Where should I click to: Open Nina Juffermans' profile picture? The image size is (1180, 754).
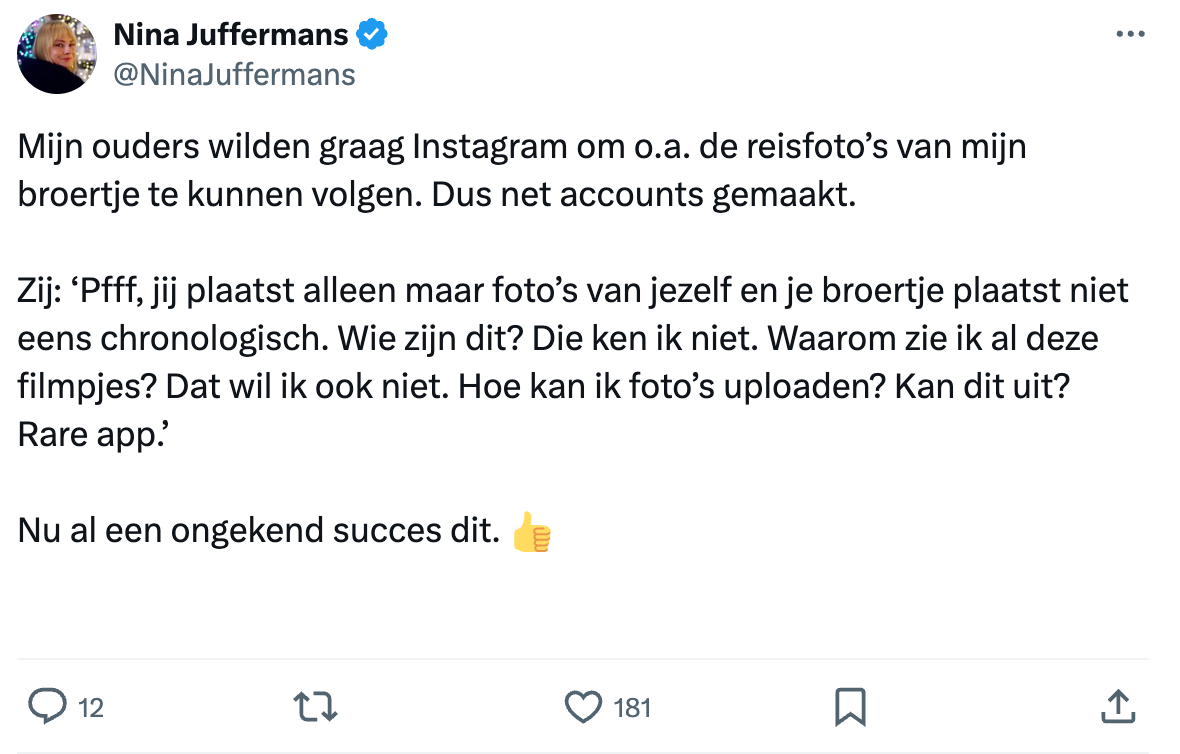58,54
